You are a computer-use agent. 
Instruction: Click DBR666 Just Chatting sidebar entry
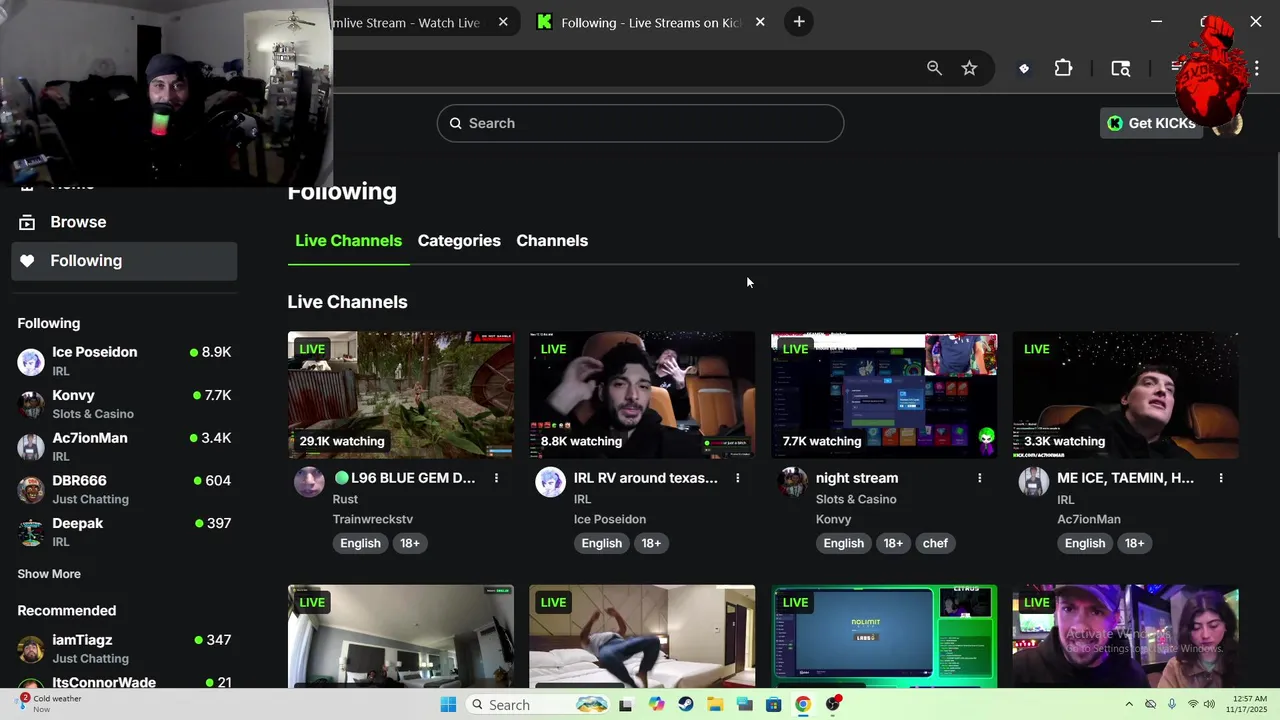point(124,489)
